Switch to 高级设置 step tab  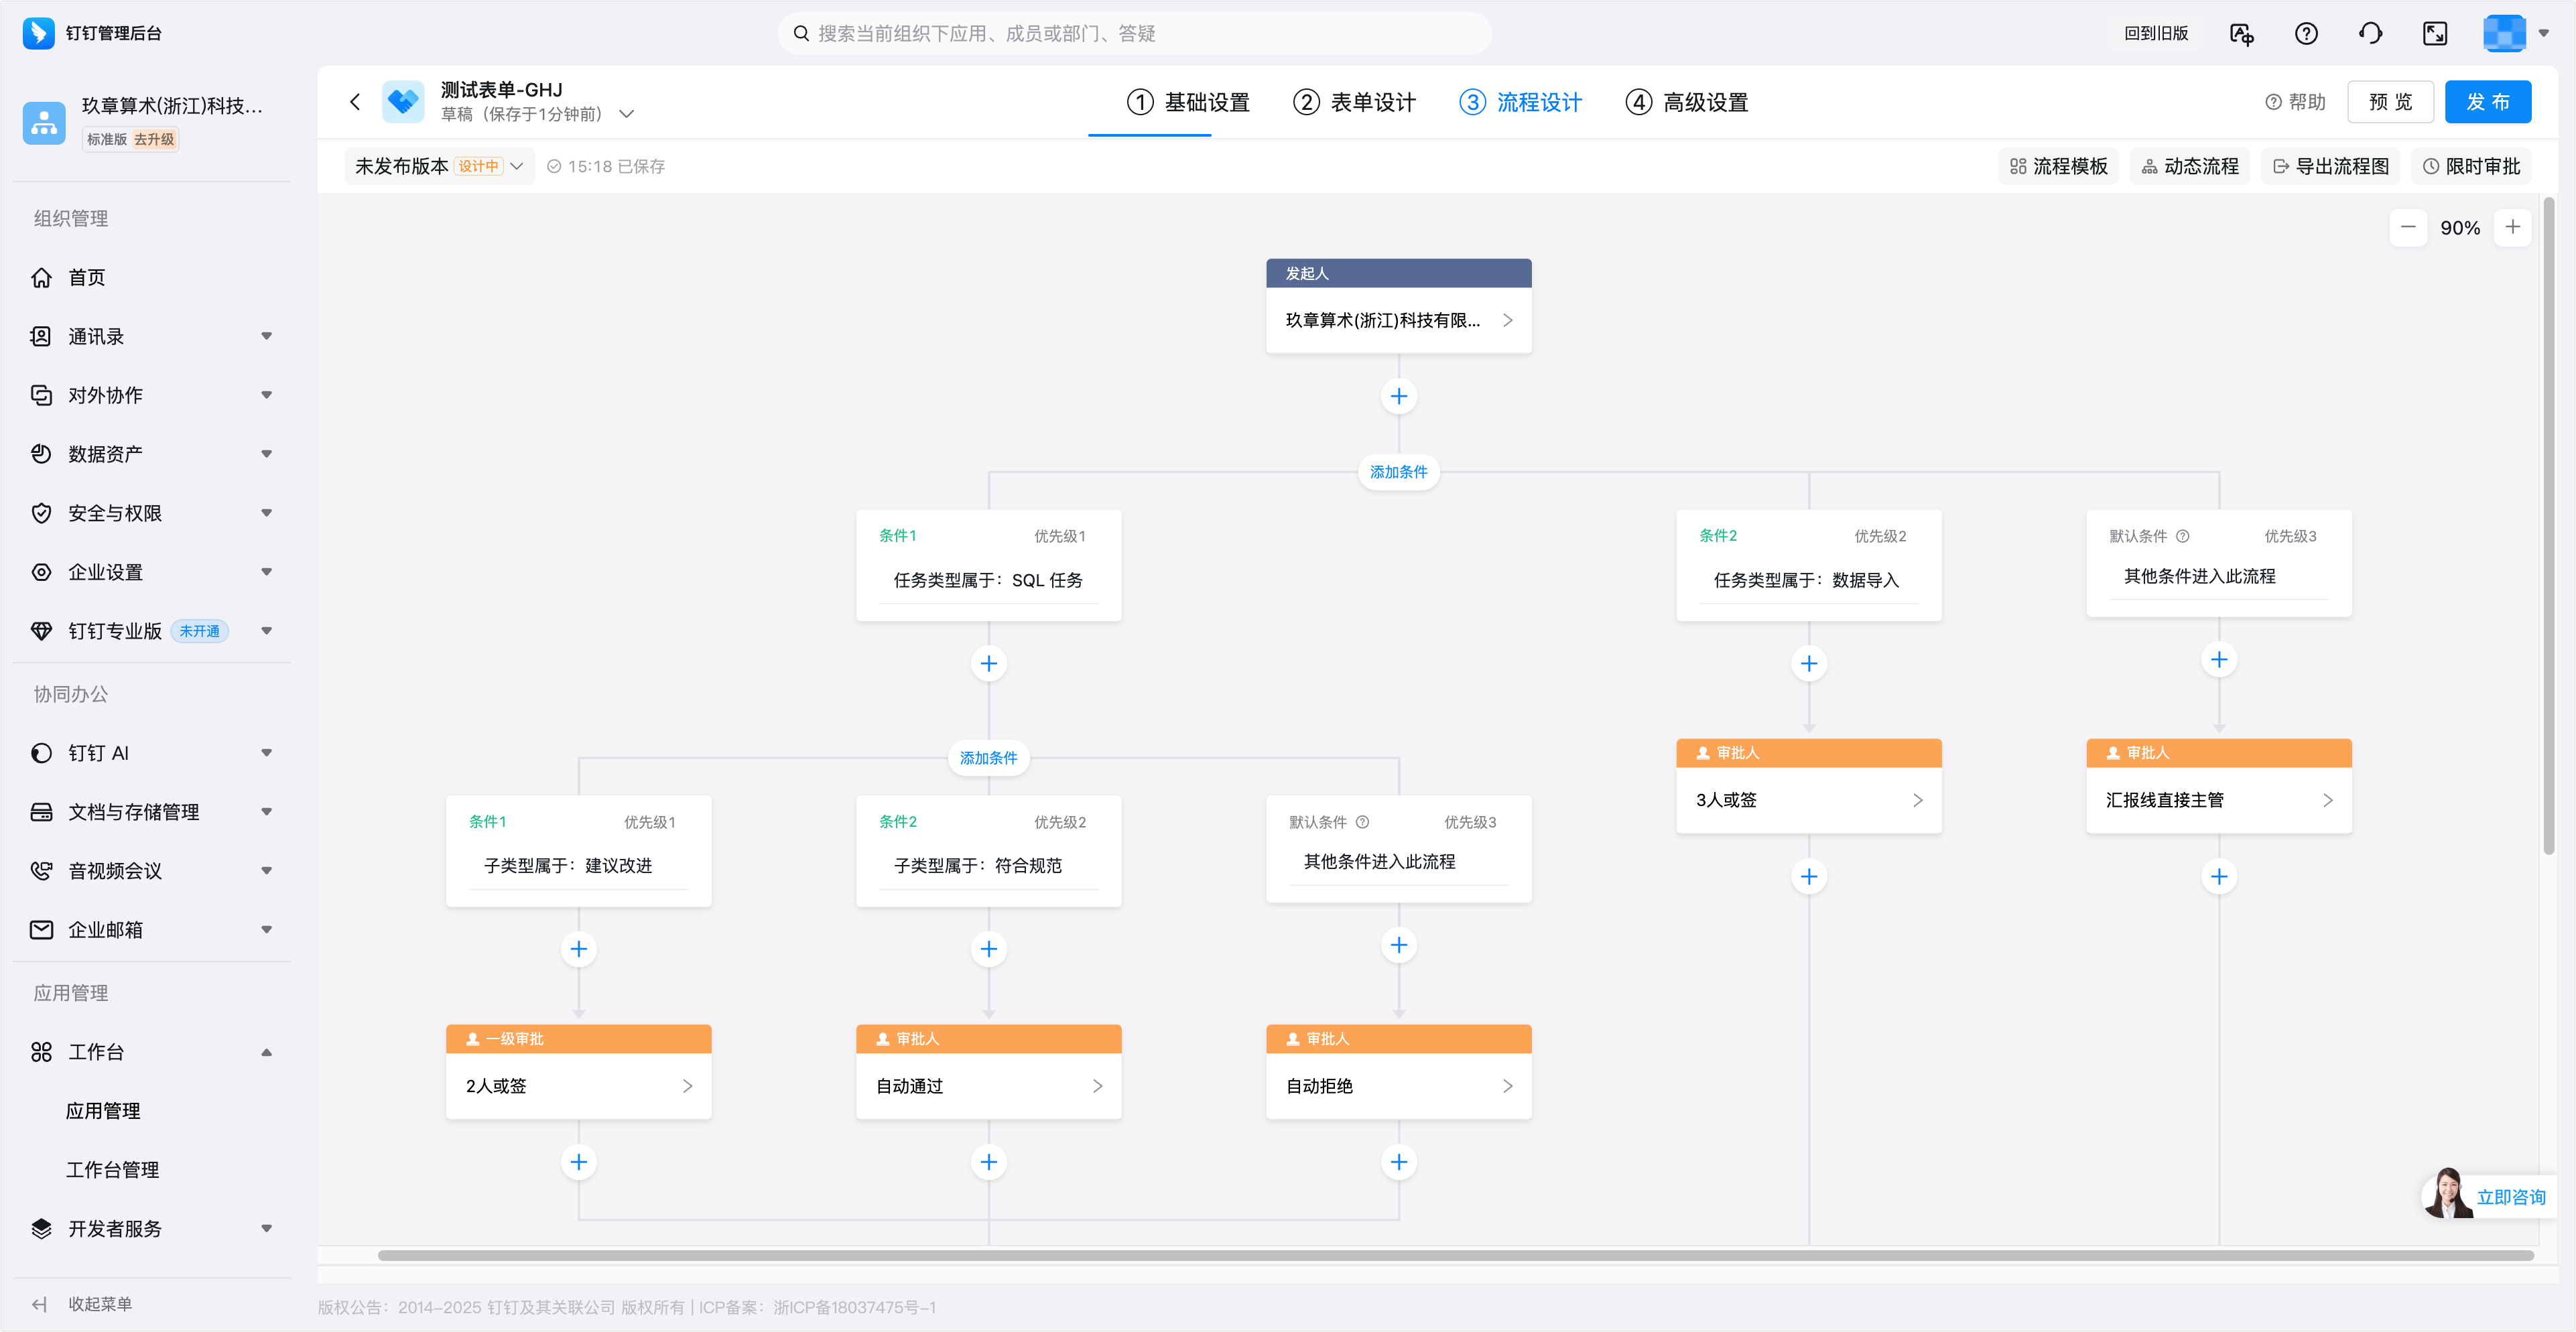click(1686, 102)
